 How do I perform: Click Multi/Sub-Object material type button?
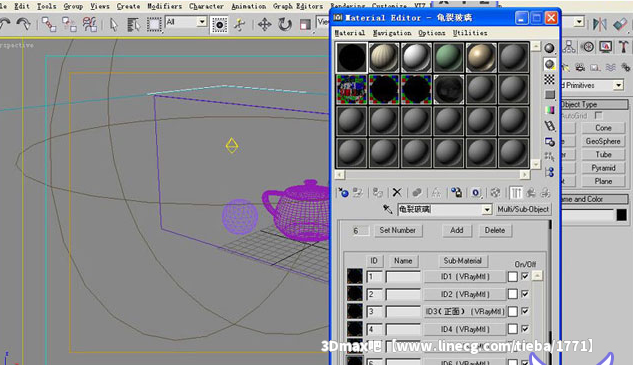[523, 209]
